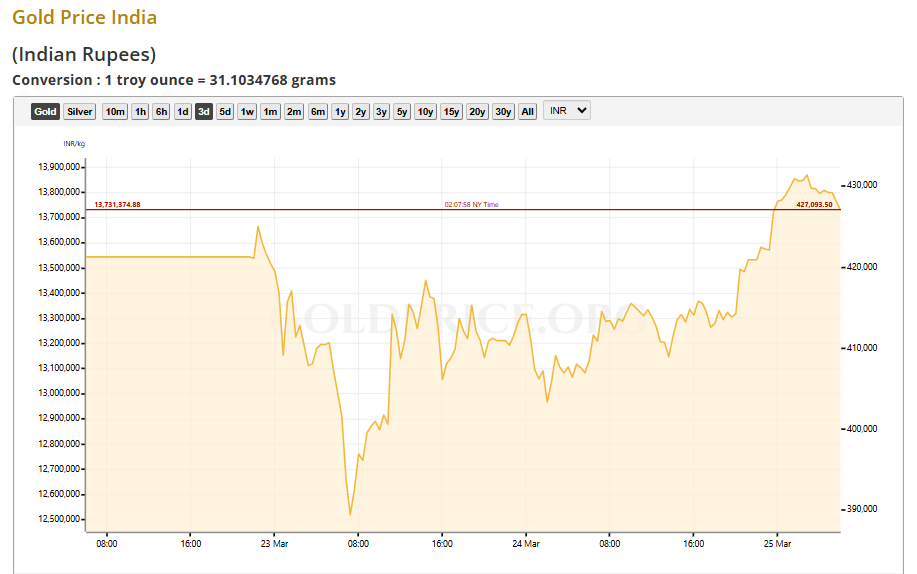Show the 15y price history
Screen dimensions: 917x574
coord(451,111)
